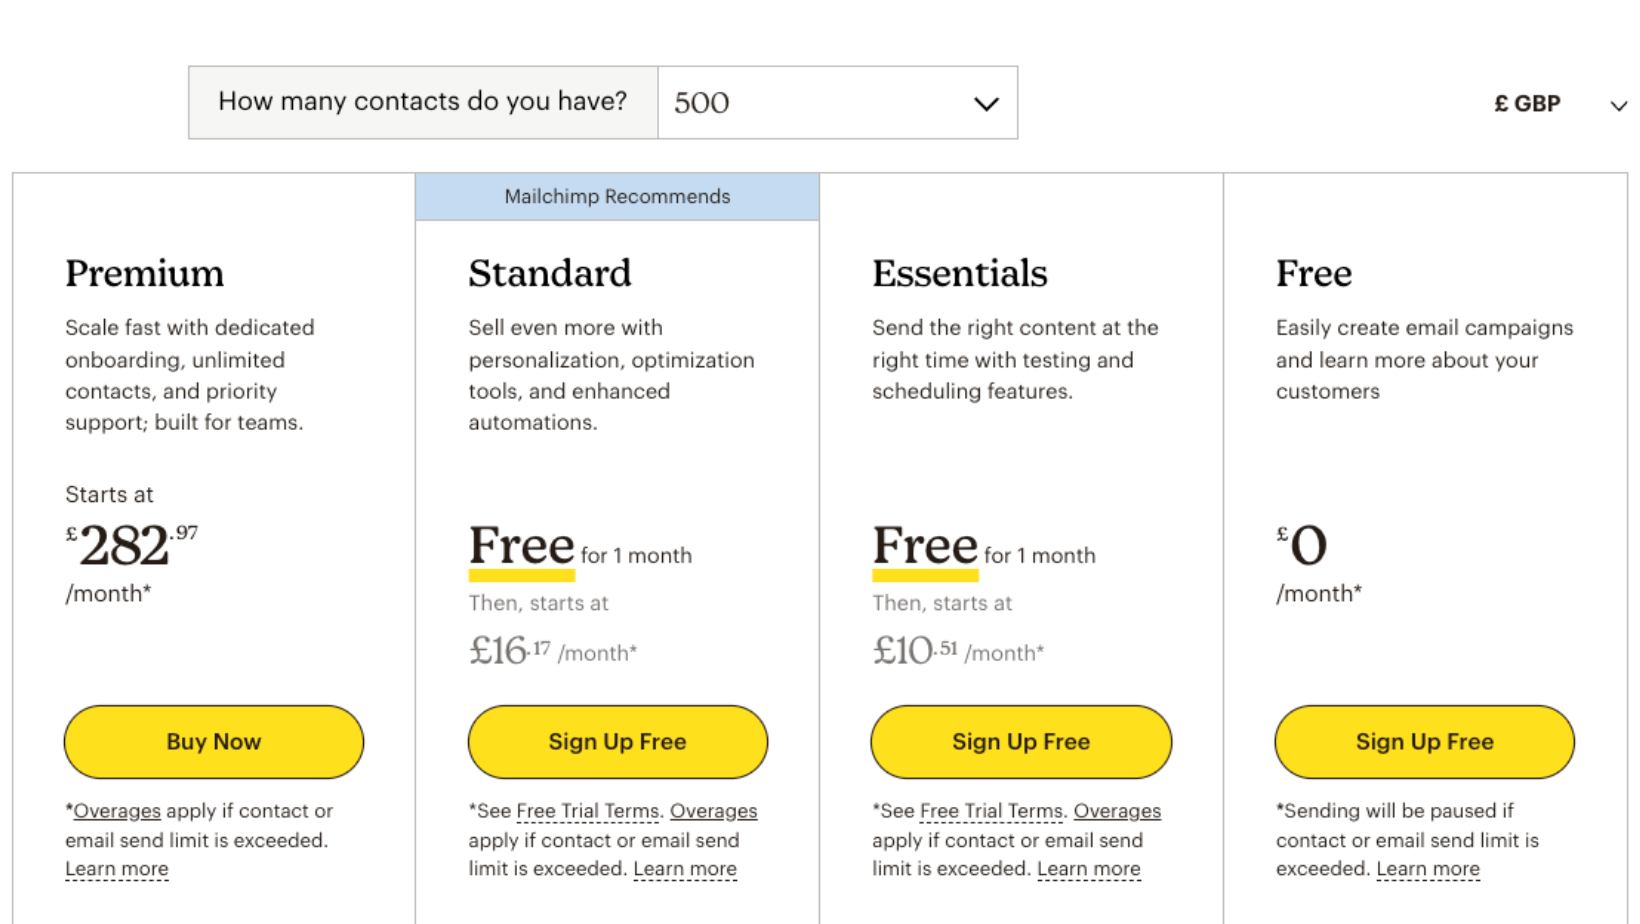Click the Mailchimp Recommends banner
Viewport: 1640px width, 924px height.
617,197
